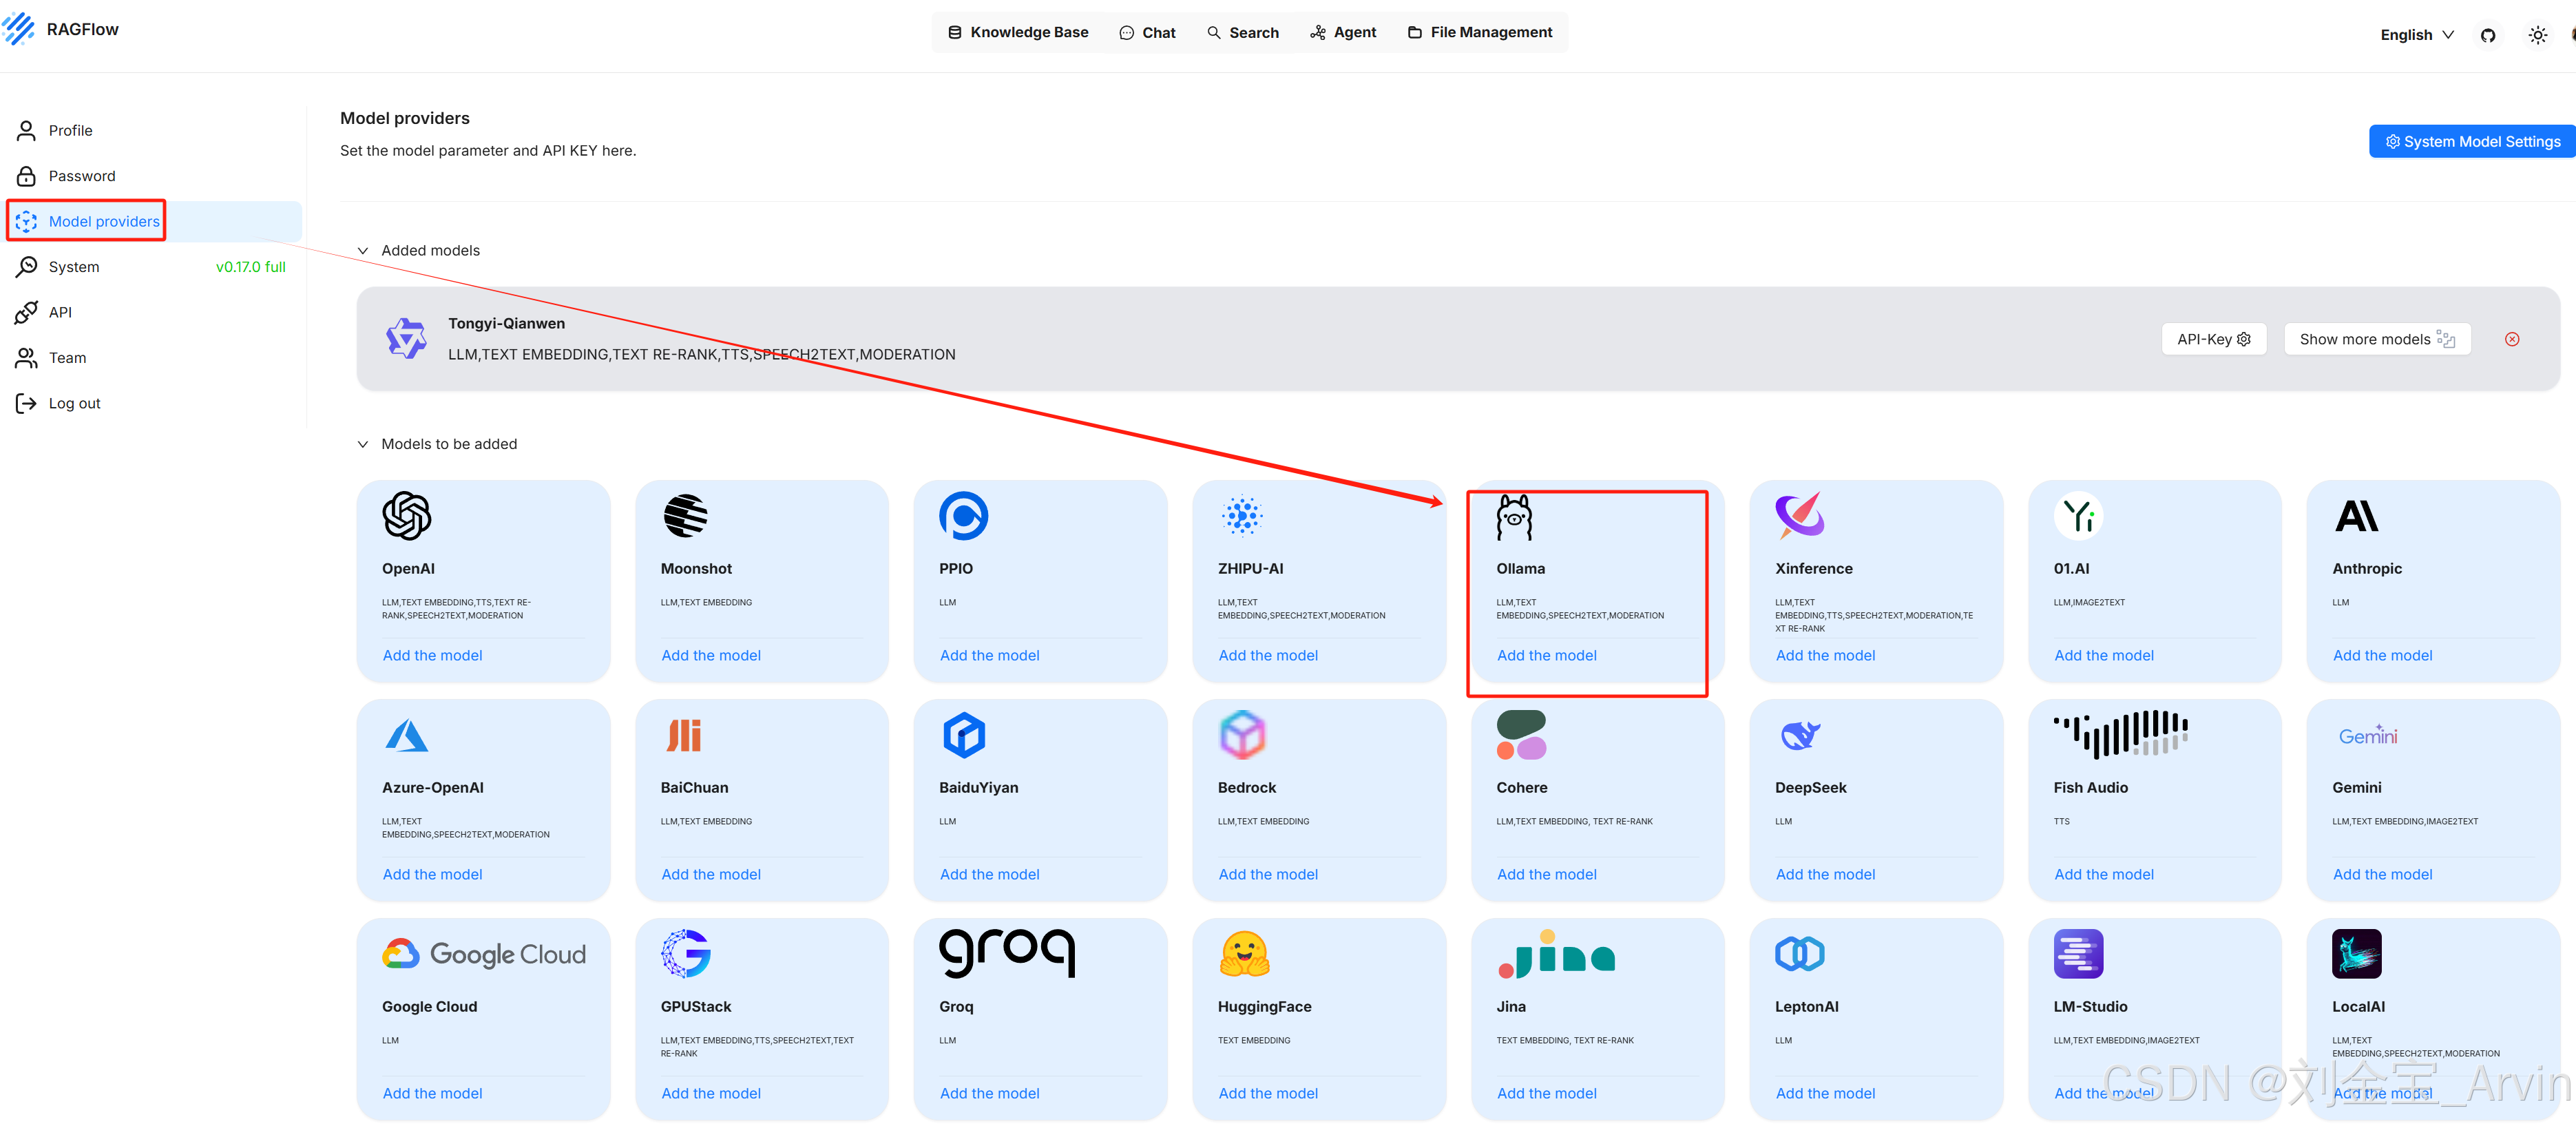This screenshot has height=1126, width=2576.
Task: Open Team in the sidebar
Action: [67, 358]
